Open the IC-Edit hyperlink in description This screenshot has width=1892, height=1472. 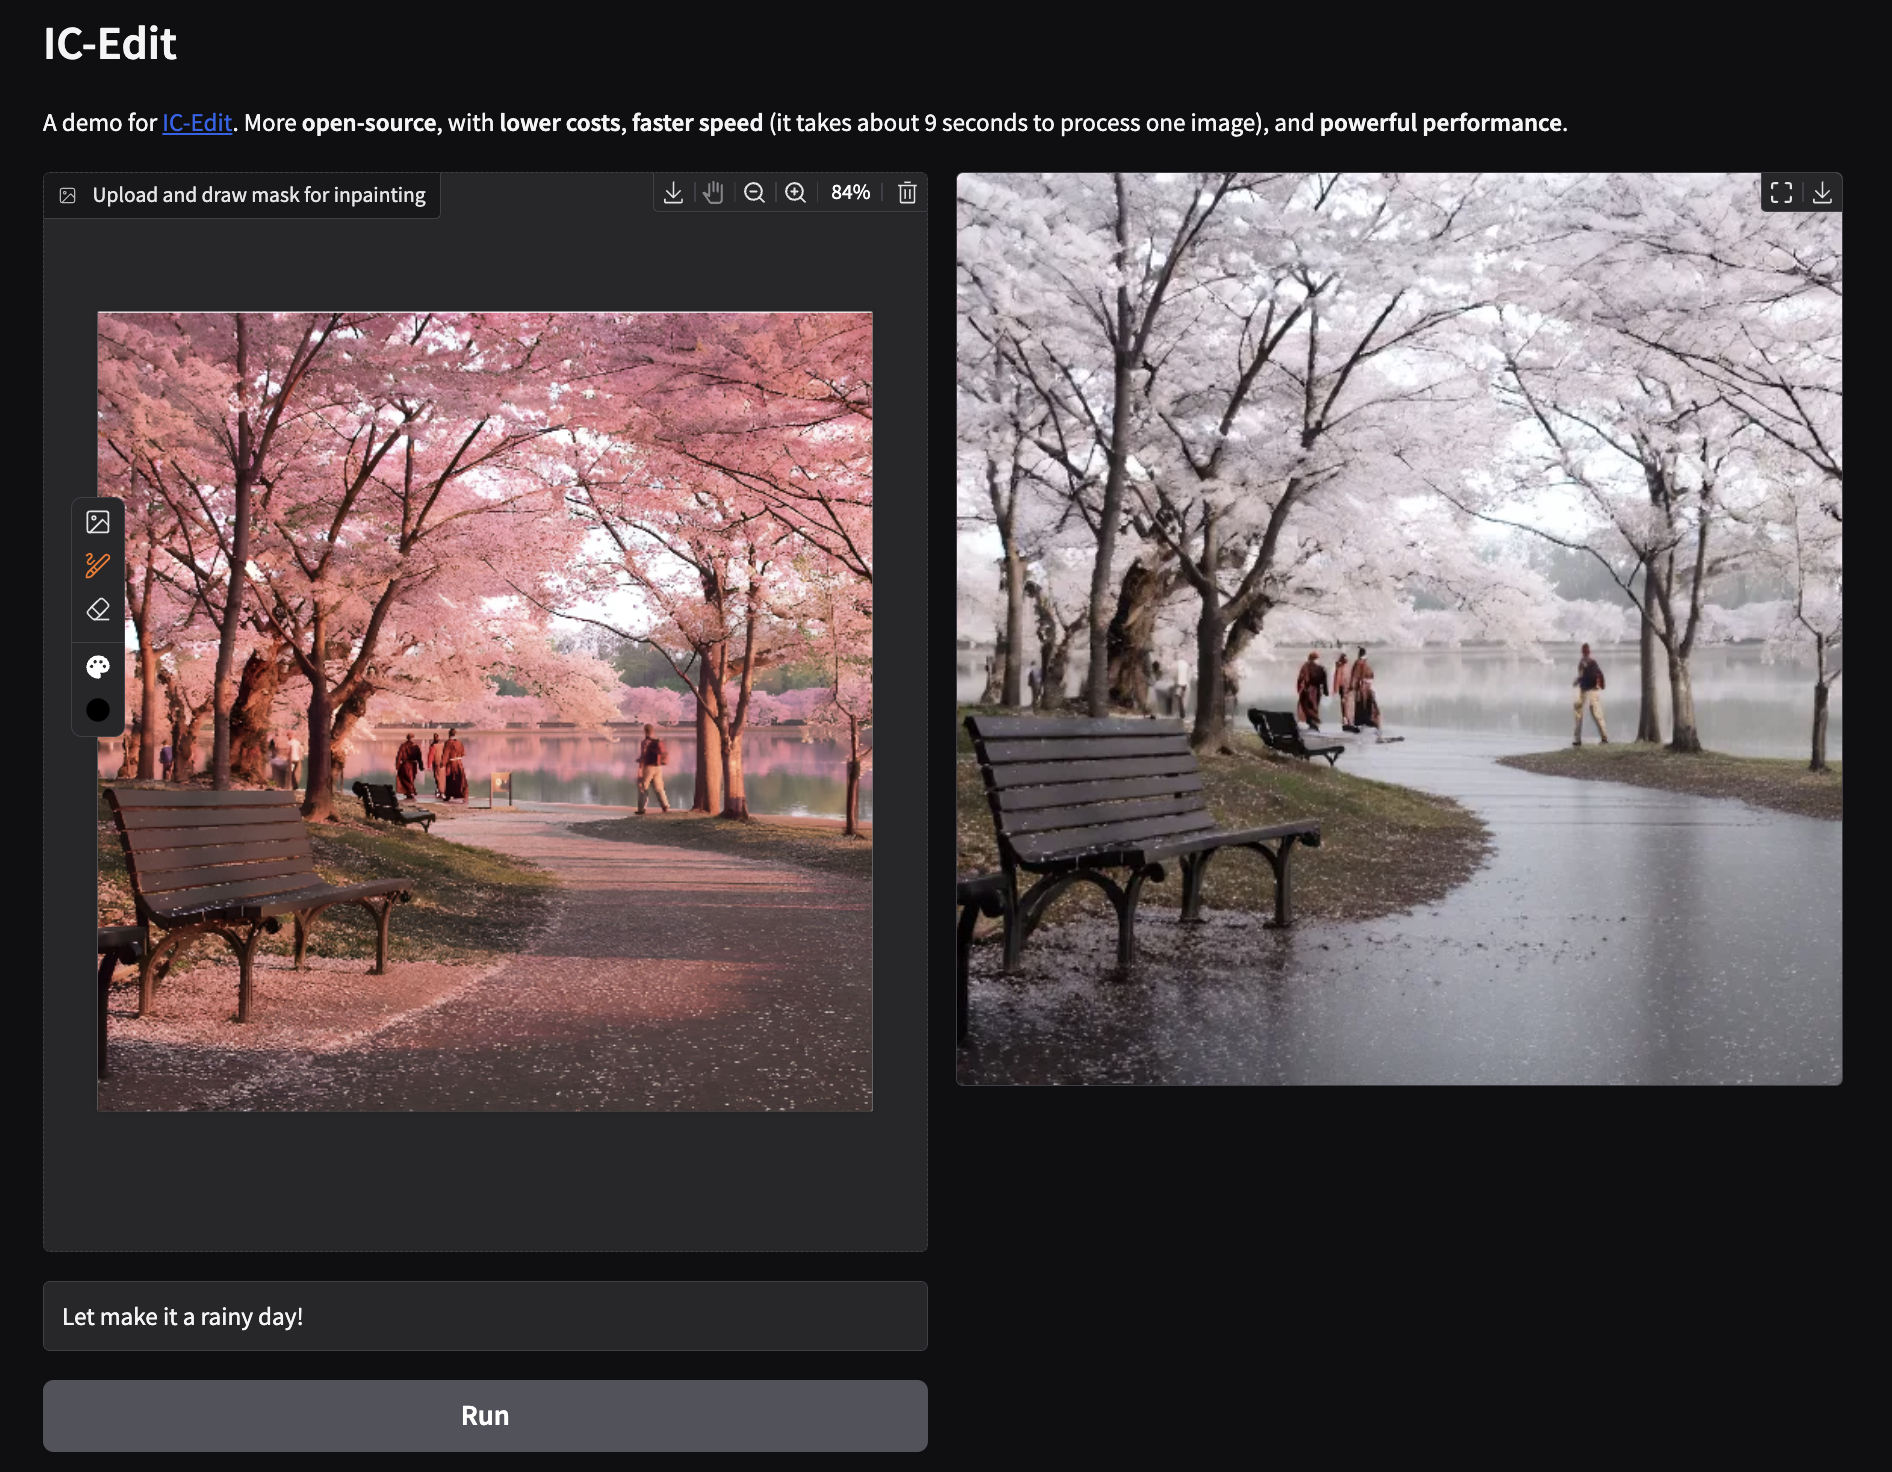[197, 123]
